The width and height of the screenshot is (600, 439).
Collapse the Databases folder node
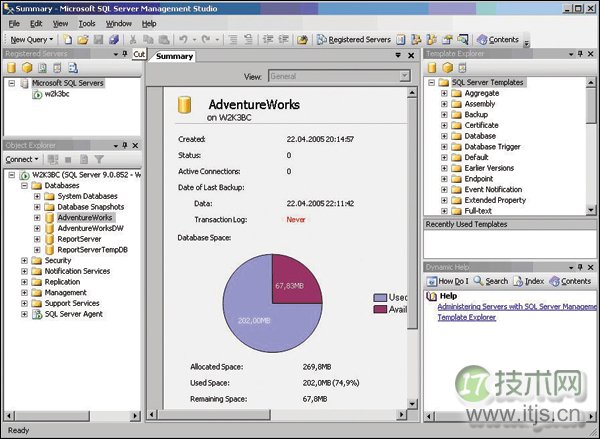24,185
